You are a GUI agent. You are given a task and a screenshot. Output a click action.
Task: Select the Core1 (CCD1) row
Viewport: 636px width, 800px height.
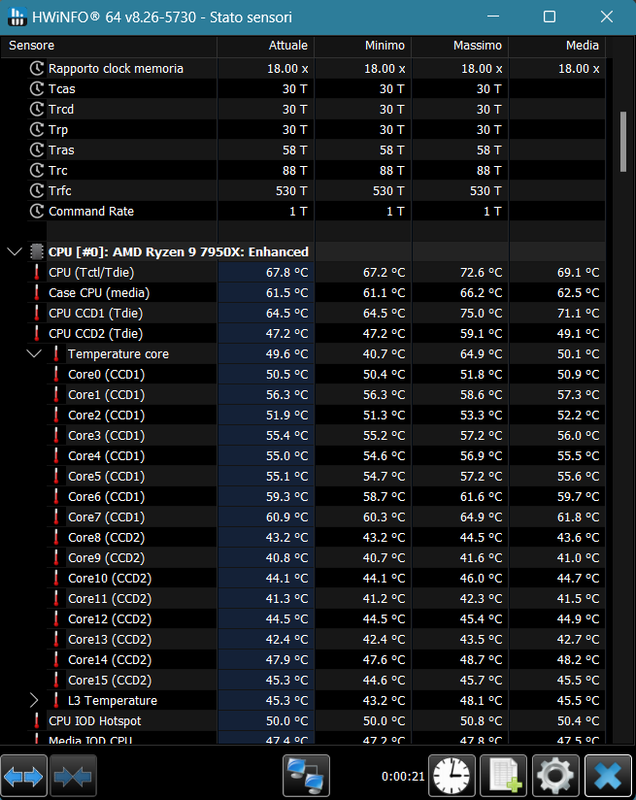coord(326,395)
